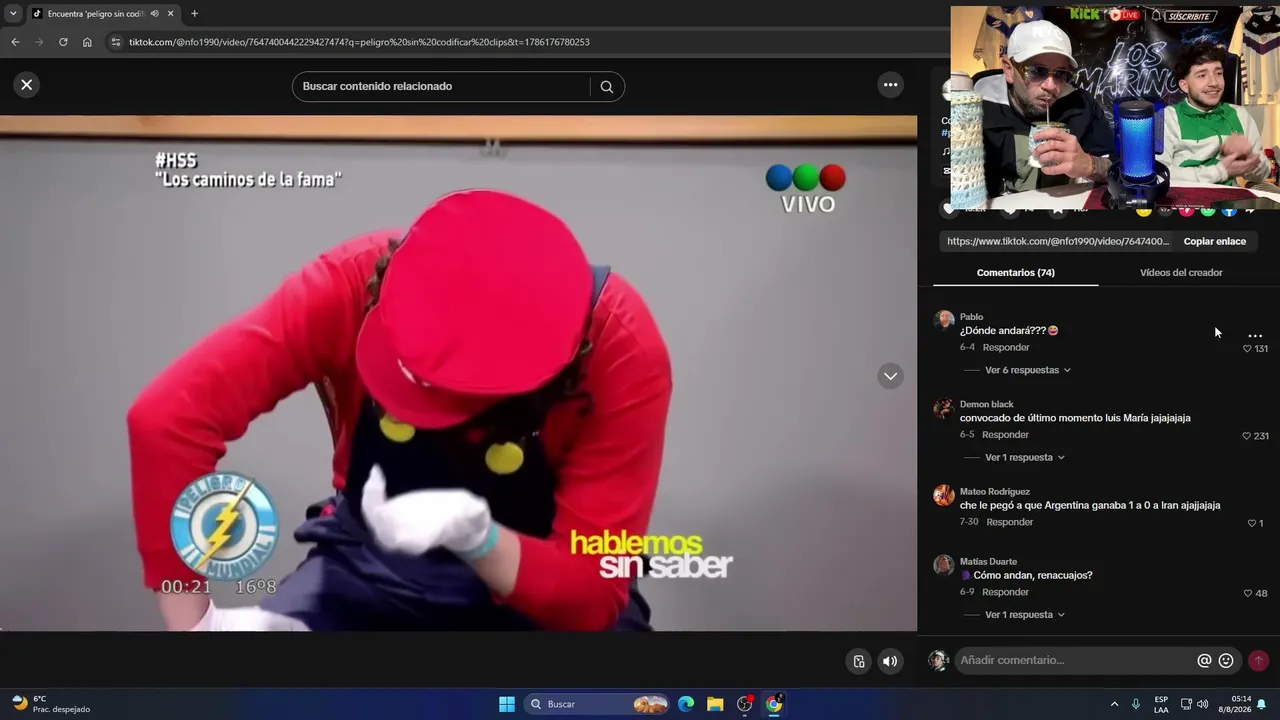Reply to Matías Duarte's comment
The image size is (1280, 720).
pyautogui.click(x=1005, y=592)
